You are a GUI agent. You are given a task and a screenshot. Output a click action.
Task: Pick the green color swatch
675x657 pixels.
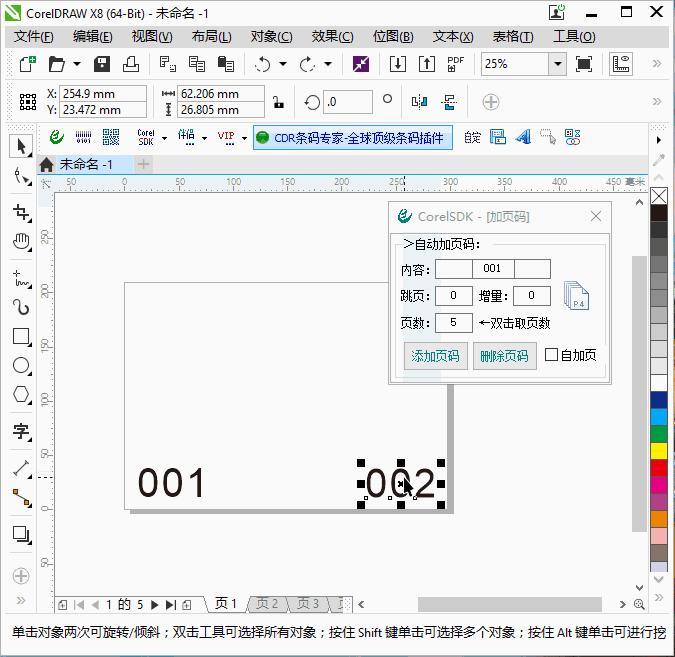click(658, 434)
